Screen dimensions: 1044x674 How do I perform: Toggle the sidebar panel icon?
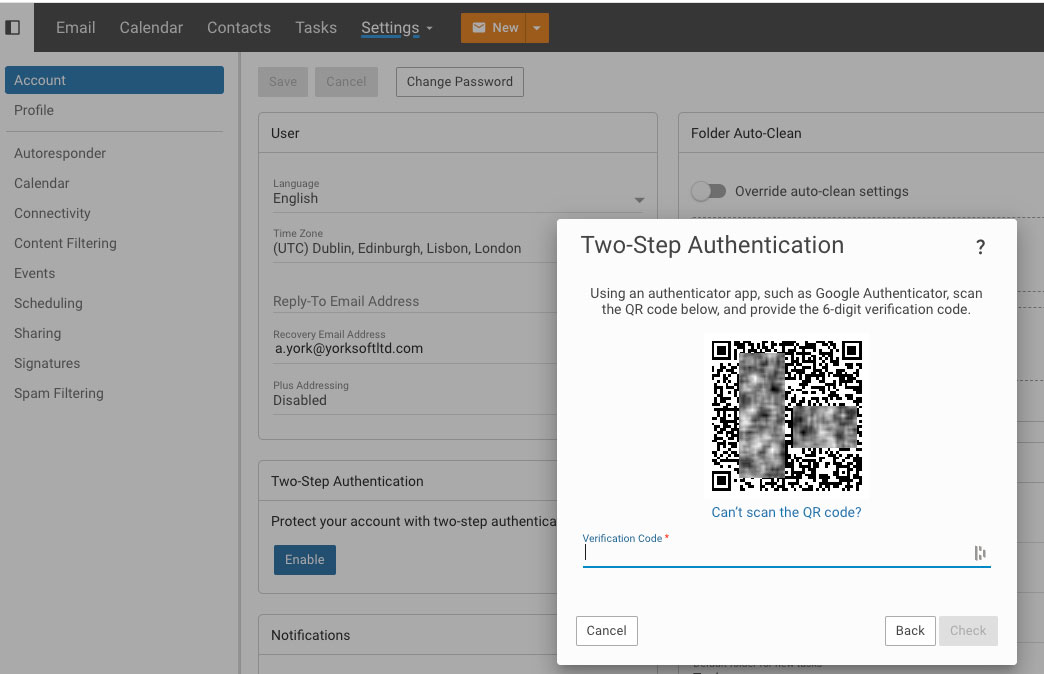(13, 27)
